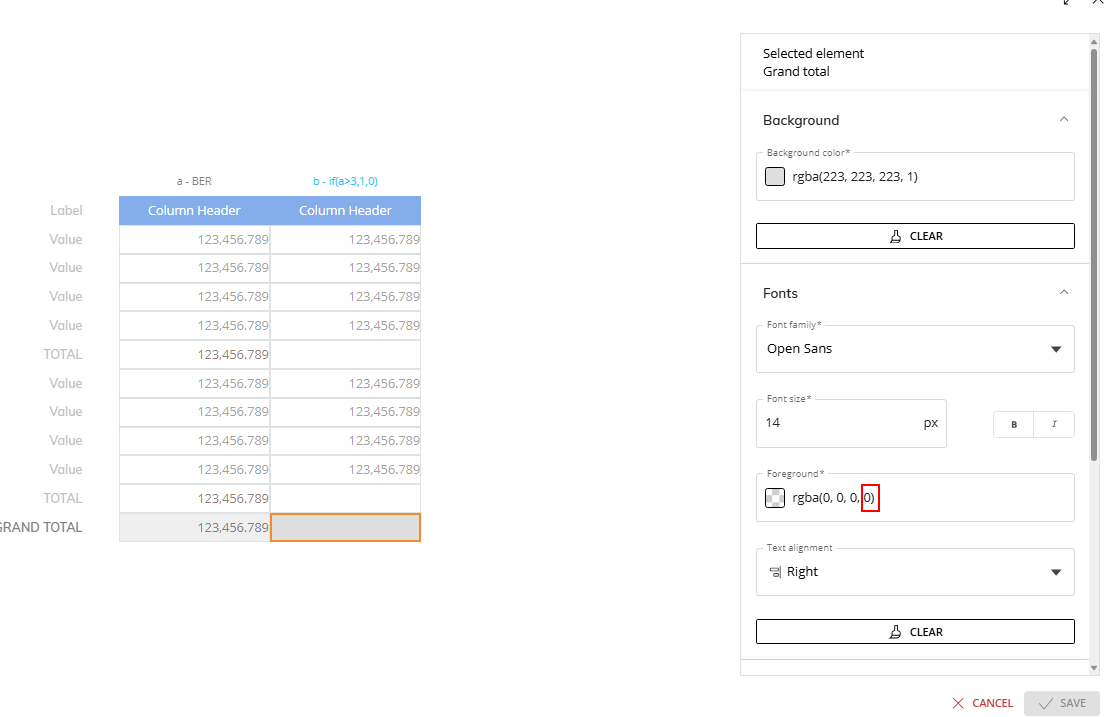The width and height of the screenshot is (1108, 717).
Task: Select the first Column Header cell
Action: (x=194, y=211)
